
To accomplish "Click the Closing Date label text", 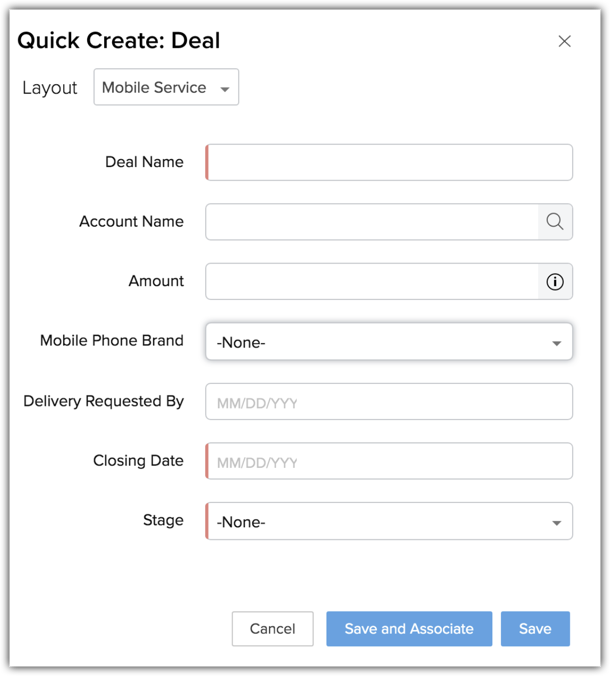I will (138, 461).
